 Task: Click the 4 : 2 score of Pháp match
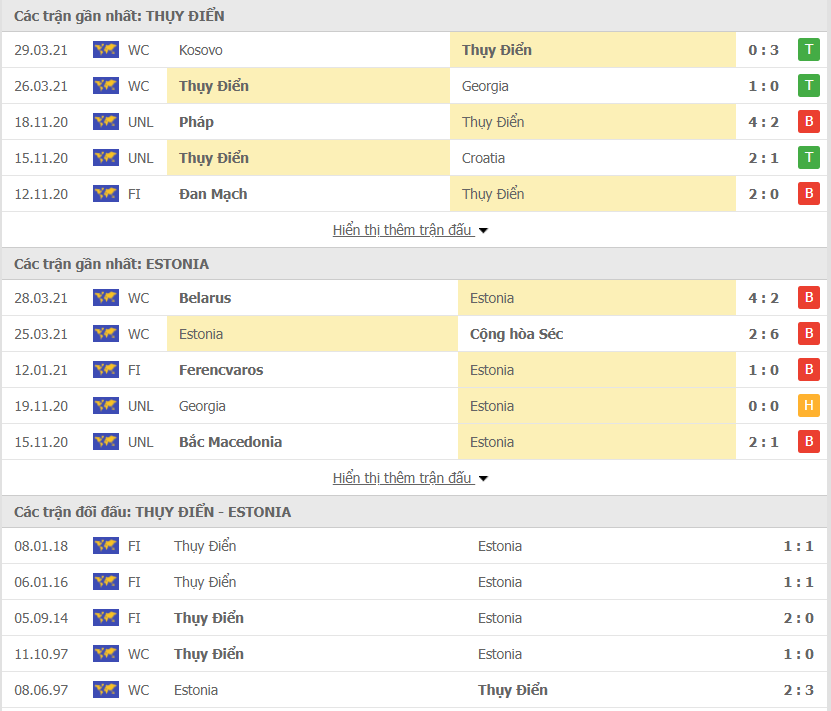click(764, 122)
